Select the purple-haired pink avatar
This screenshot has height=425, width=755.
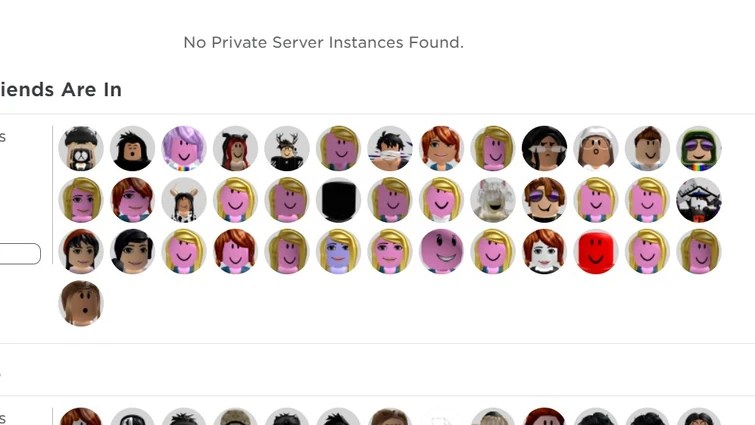tap(184, 148)
